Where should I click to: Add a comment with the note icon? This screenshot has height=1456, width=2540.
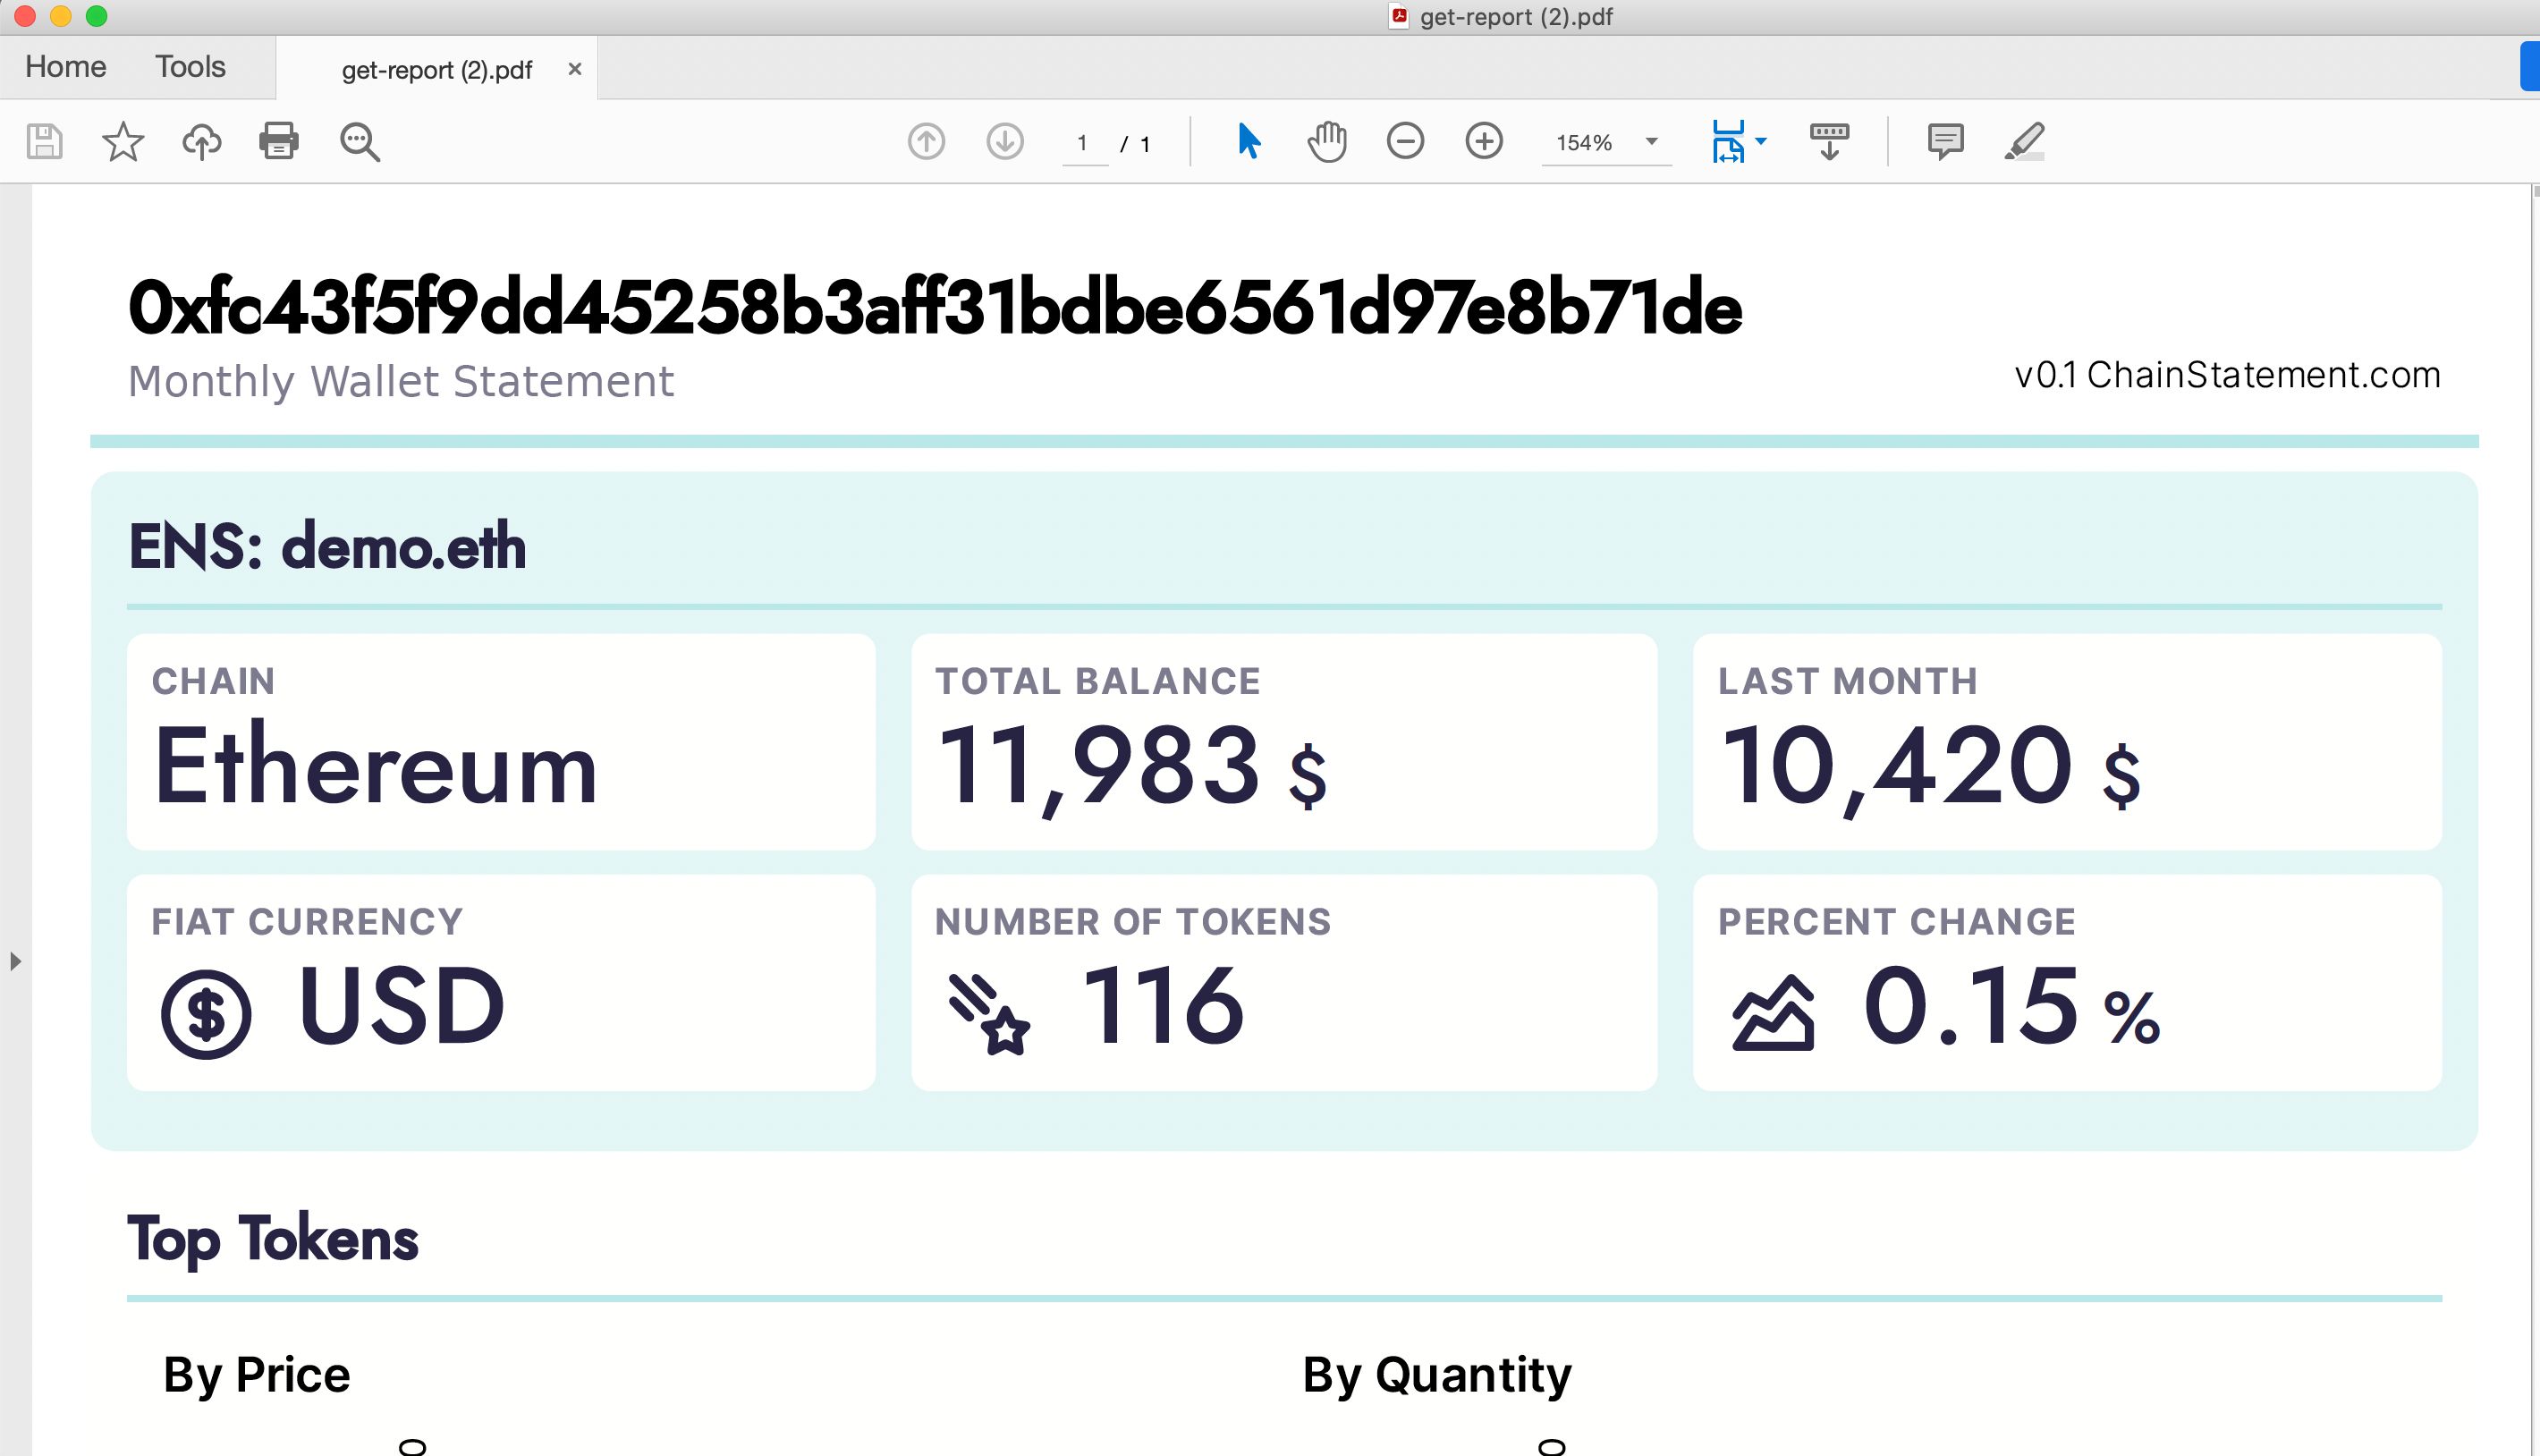(1945, 141)
